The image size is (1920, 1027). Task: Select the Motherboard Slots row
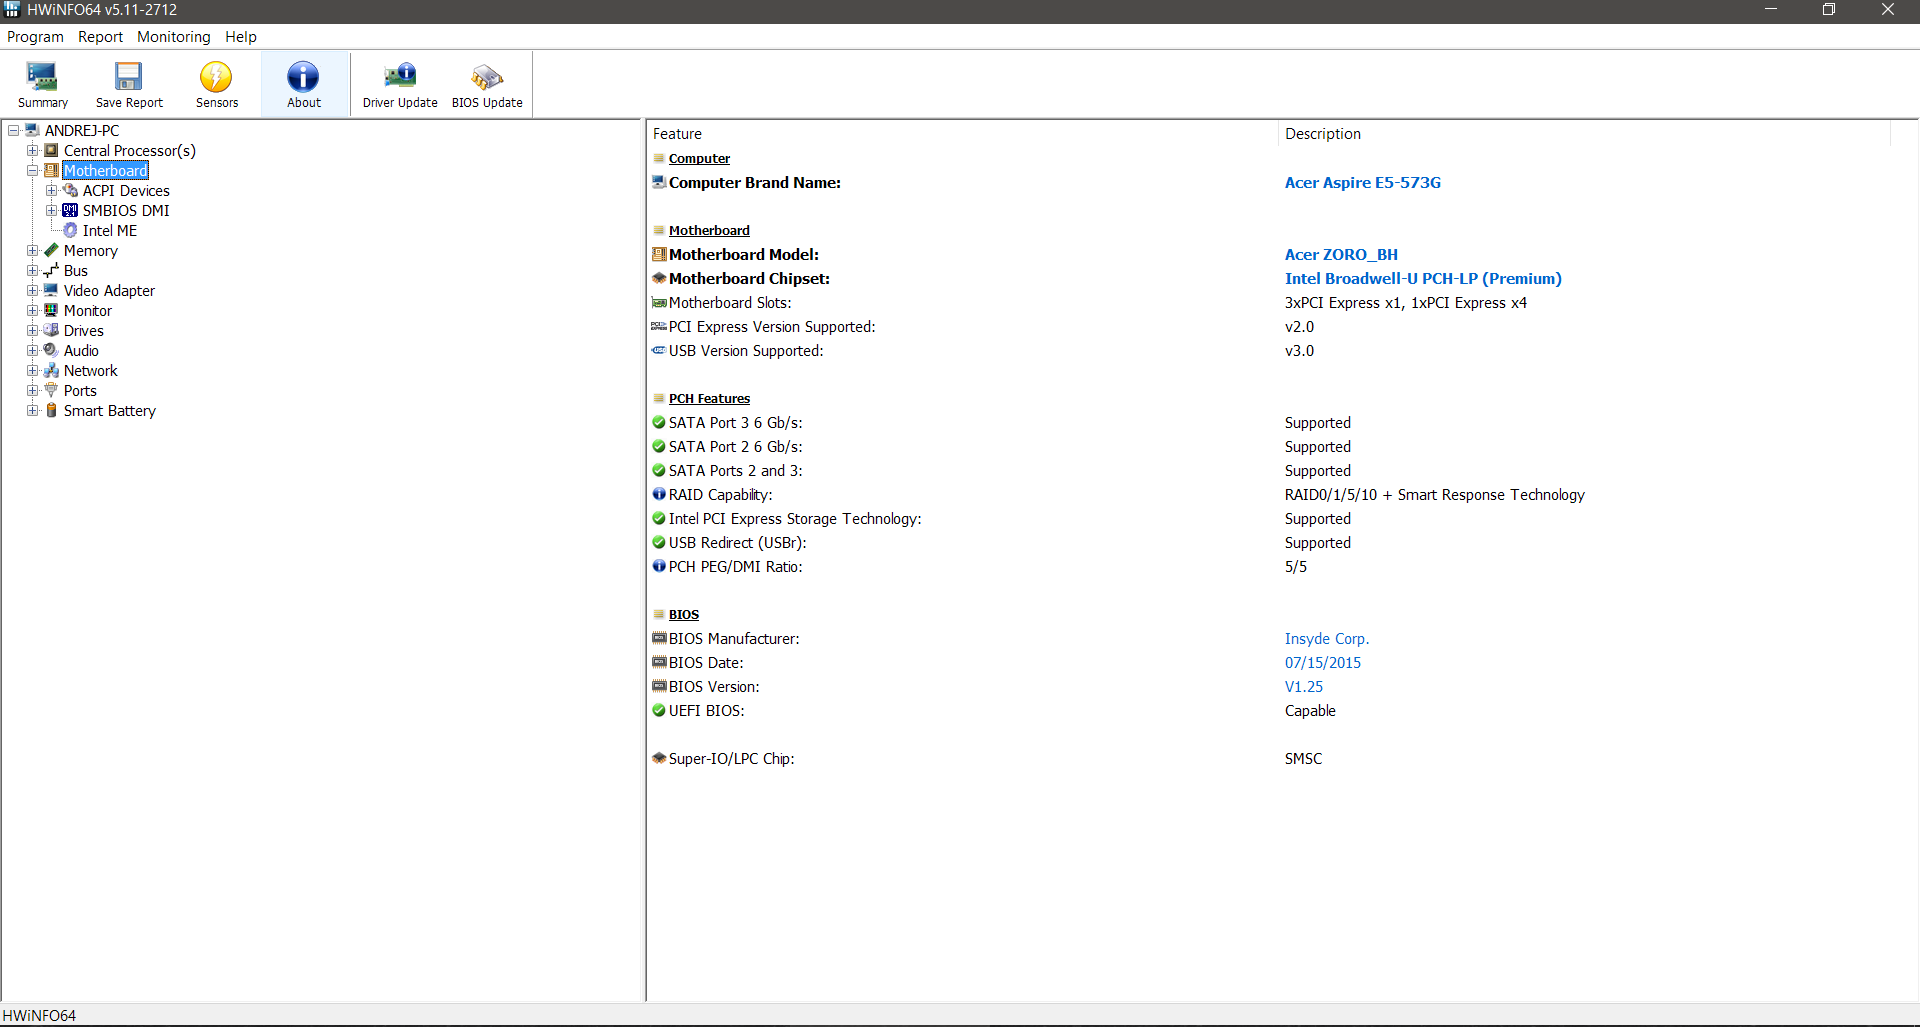tap(1270, 302)
